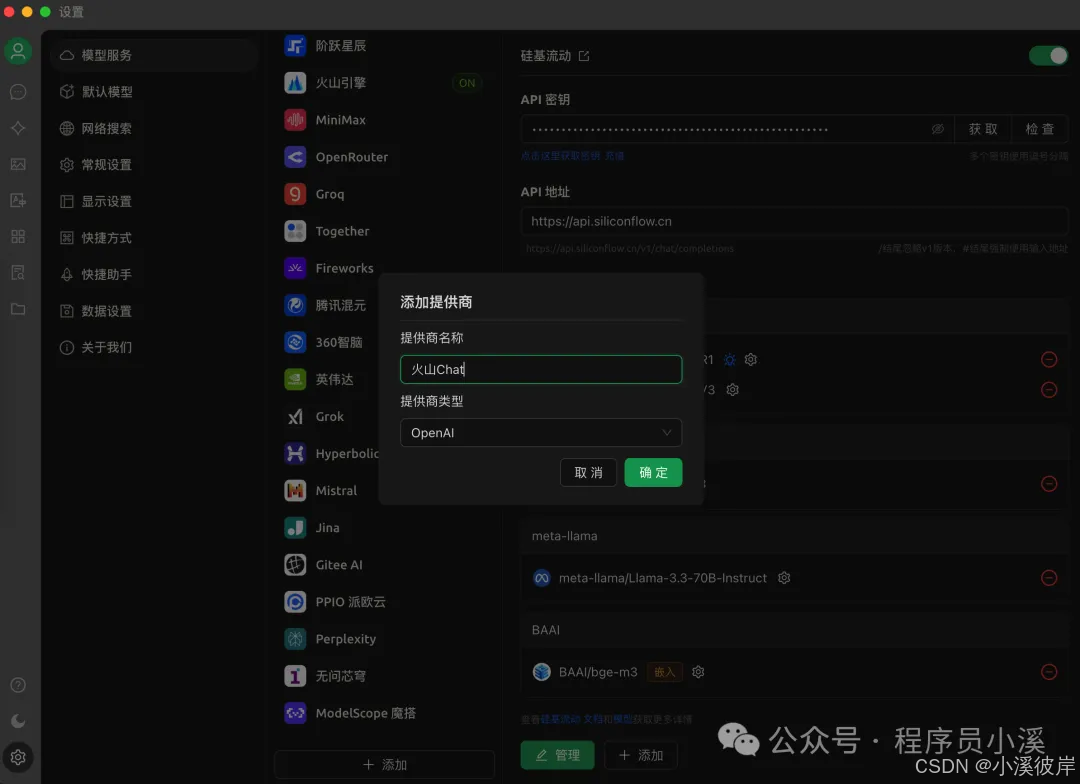The width and height of the screenshot is (1080, 784).
Task: Open 网络搜索 settings menu
Action: click(x=153, y=128)
